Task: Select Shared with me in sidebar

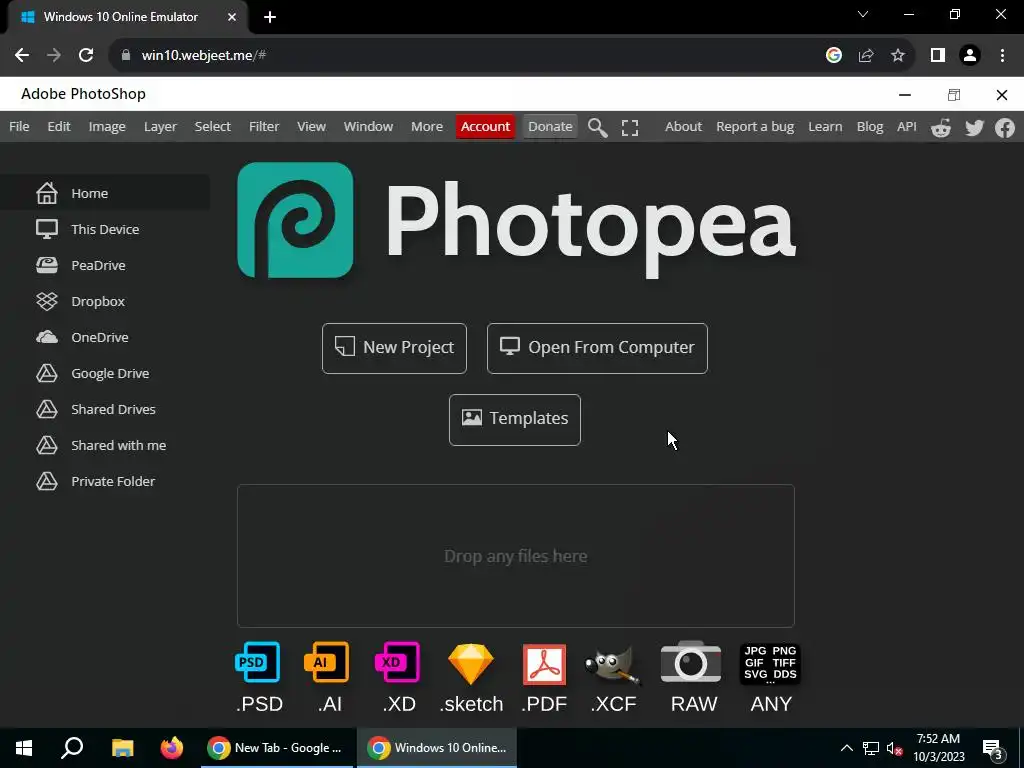Action: pos(105,445)
